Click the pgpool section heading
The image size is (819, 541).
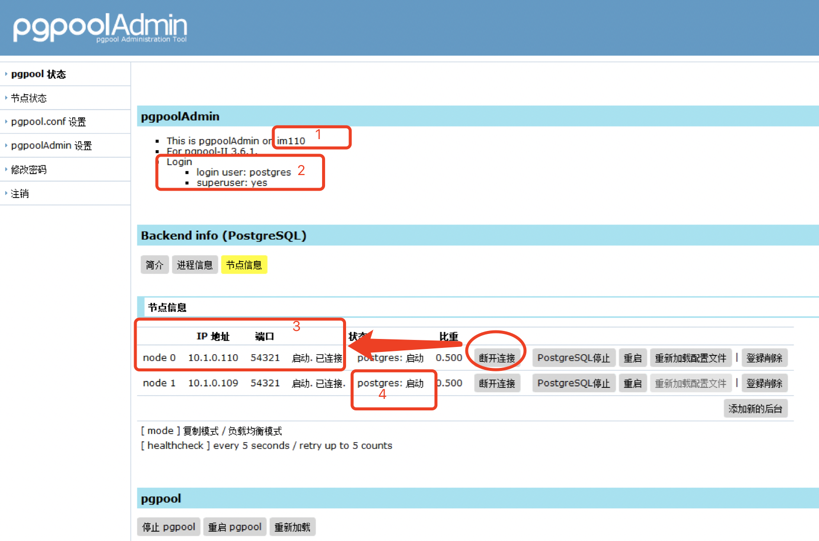coord(161,499)
